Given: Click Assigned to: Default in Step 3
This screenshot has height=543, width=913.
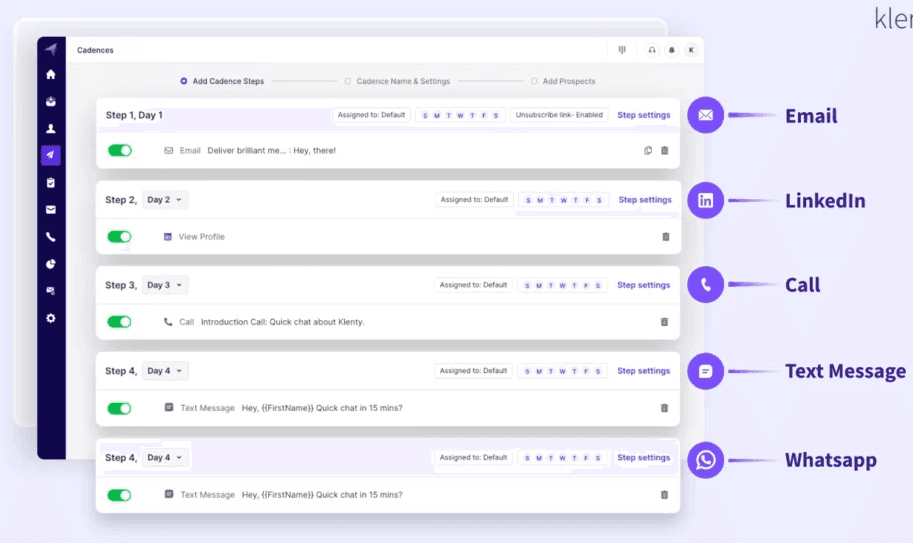Looking at the screenshot, I should click(473, 285).
